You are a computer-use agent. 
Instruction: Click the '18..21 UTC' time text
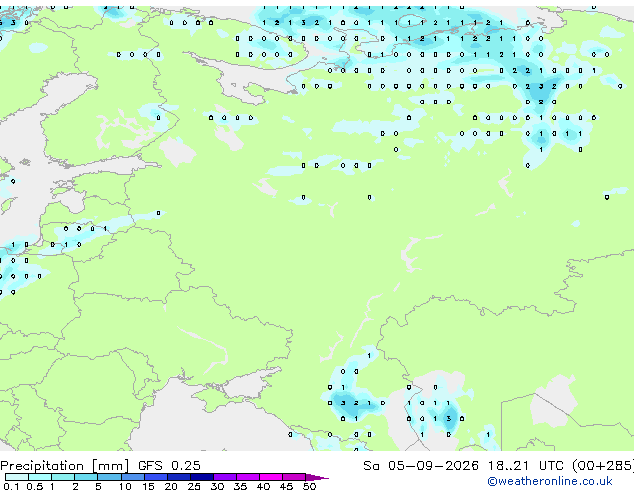pyautogui.click(x=525, y=466)
